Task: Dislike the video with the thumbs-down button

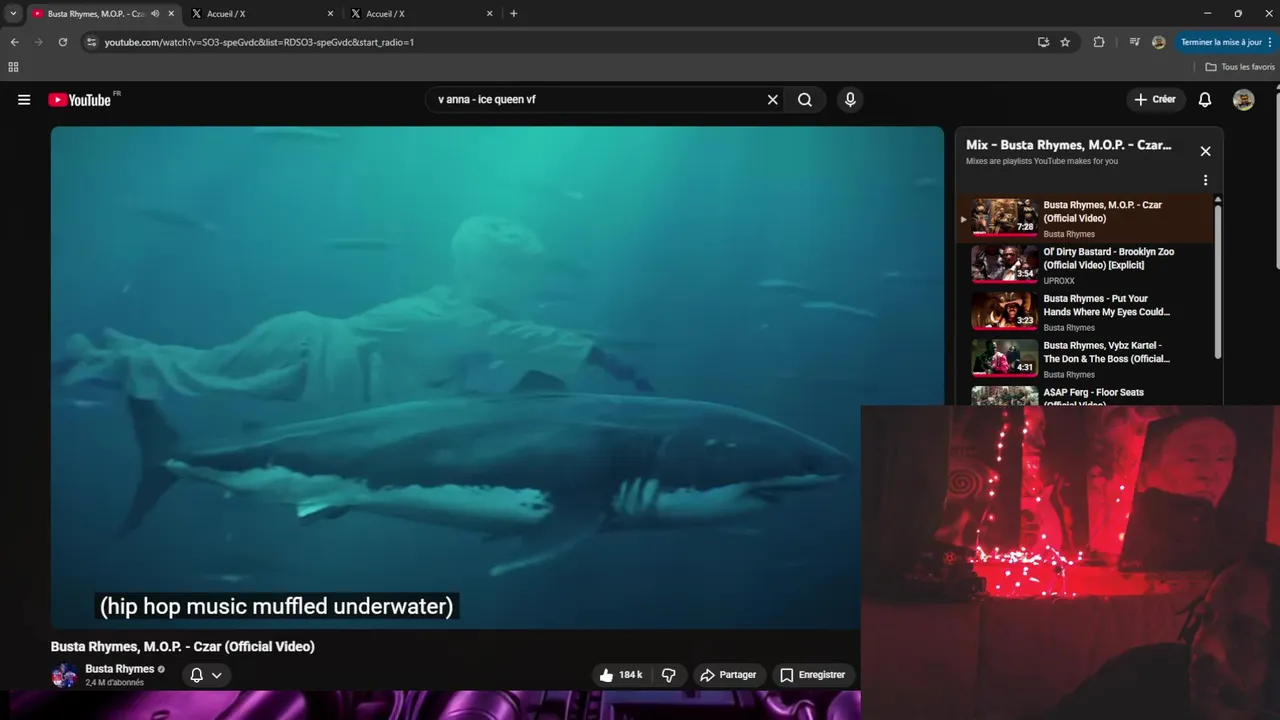Action: [x=669, y=675]
